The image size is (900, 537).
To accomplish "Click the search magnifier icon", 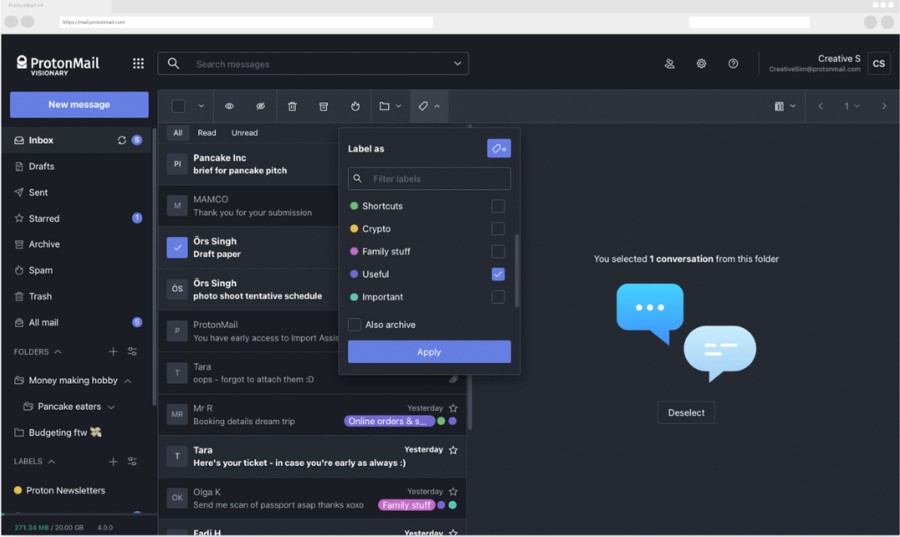I will [173, 64].
